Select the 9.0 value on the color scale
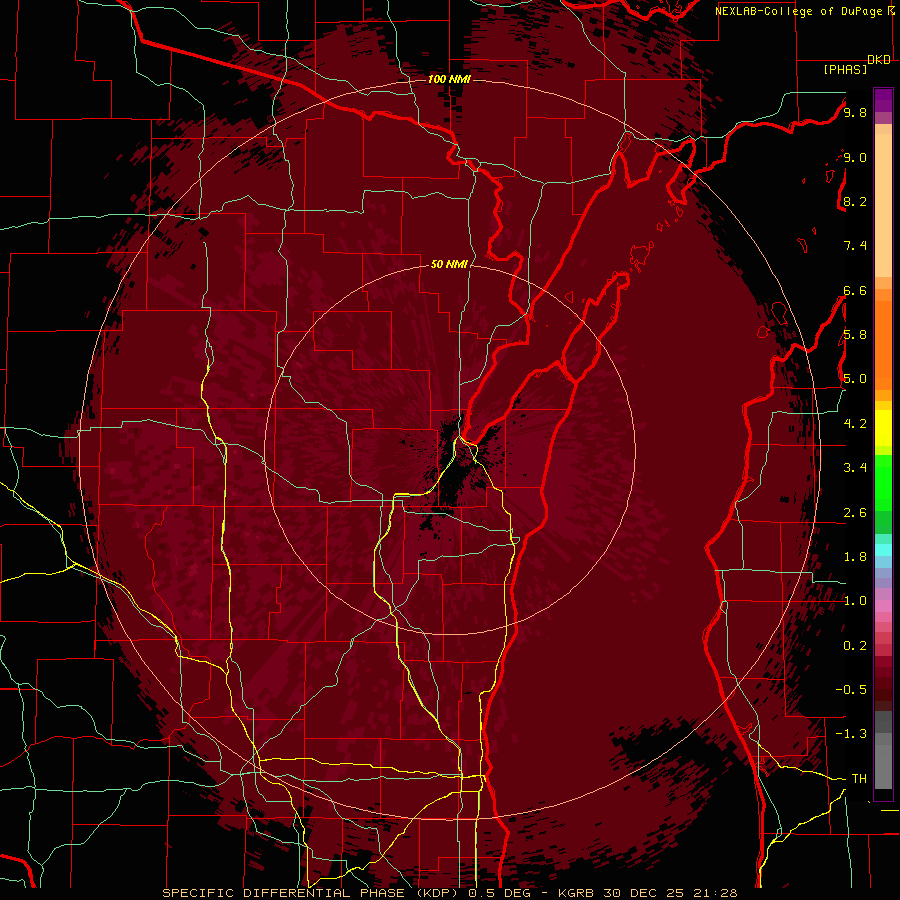The image size is (900, 900). (x=855, y=157)
